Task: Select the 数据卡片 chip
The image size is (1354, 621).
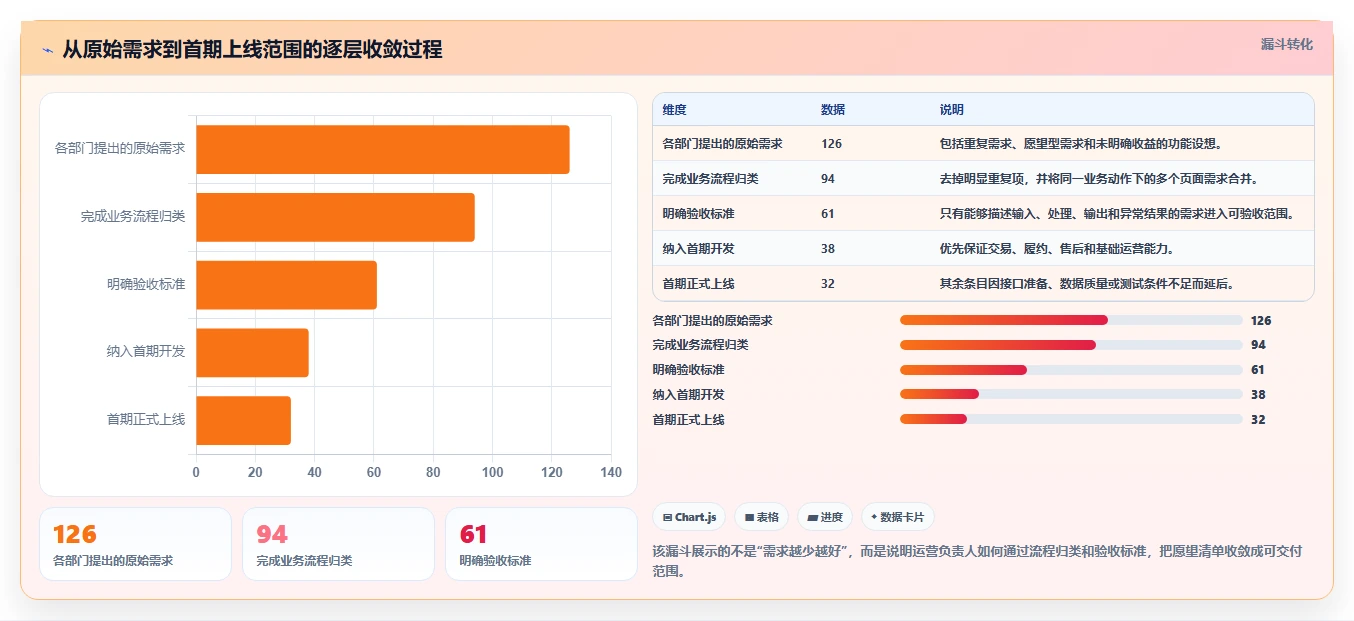Action: click(898, 517)
